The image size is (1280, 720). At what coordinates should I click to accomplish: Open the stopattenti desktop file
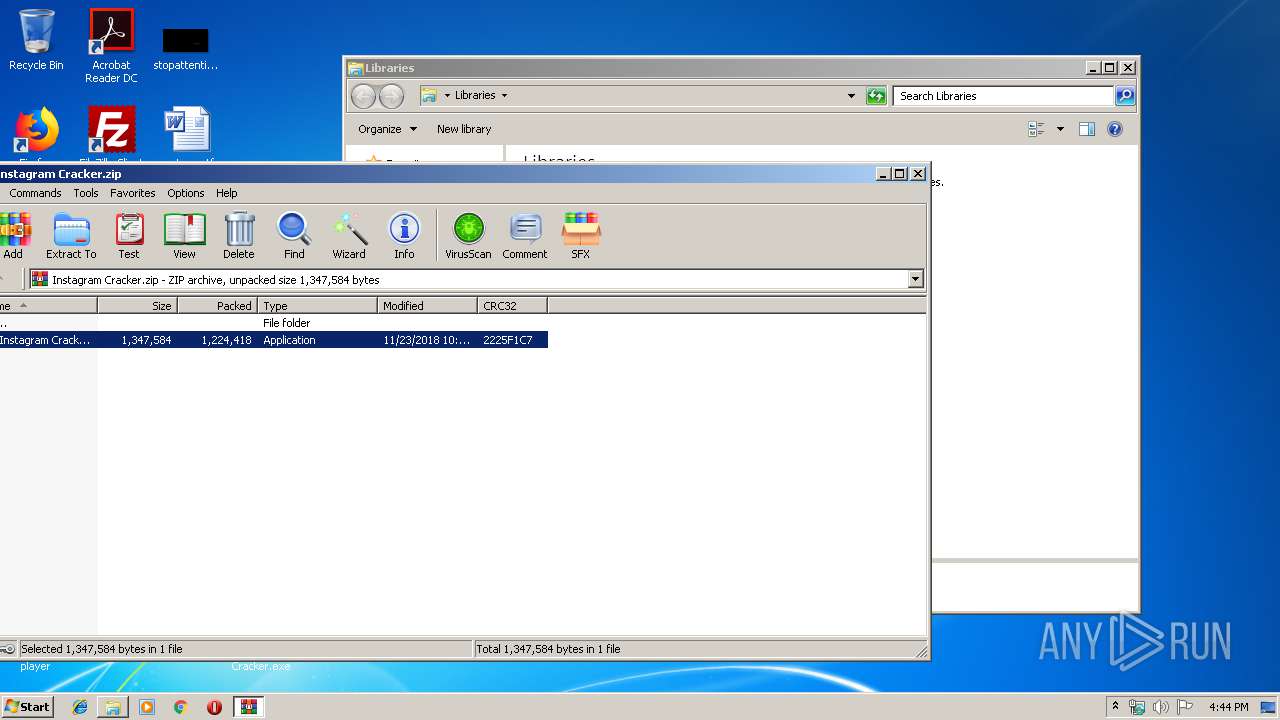pos(186,48)
